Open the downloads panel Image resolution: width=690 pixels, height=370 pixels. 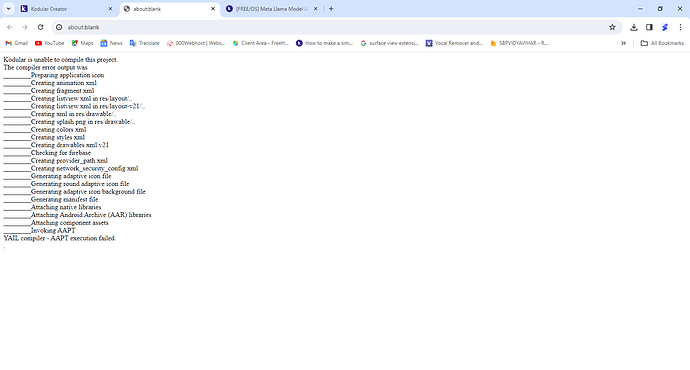click(634, 27)
